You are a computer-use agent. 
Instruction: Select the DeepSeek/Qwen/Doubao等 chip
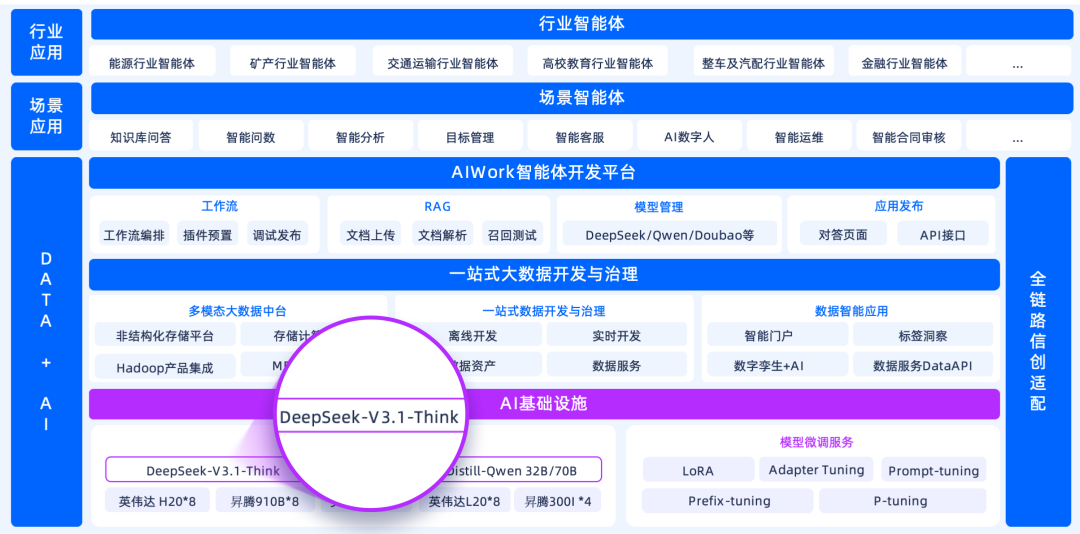(669, 234)
